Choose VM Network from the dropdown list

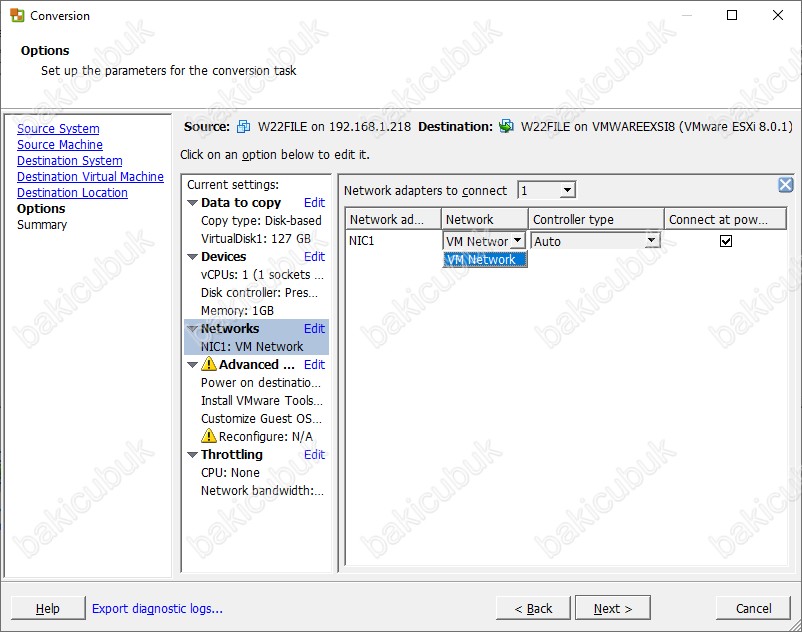(484, 259)
